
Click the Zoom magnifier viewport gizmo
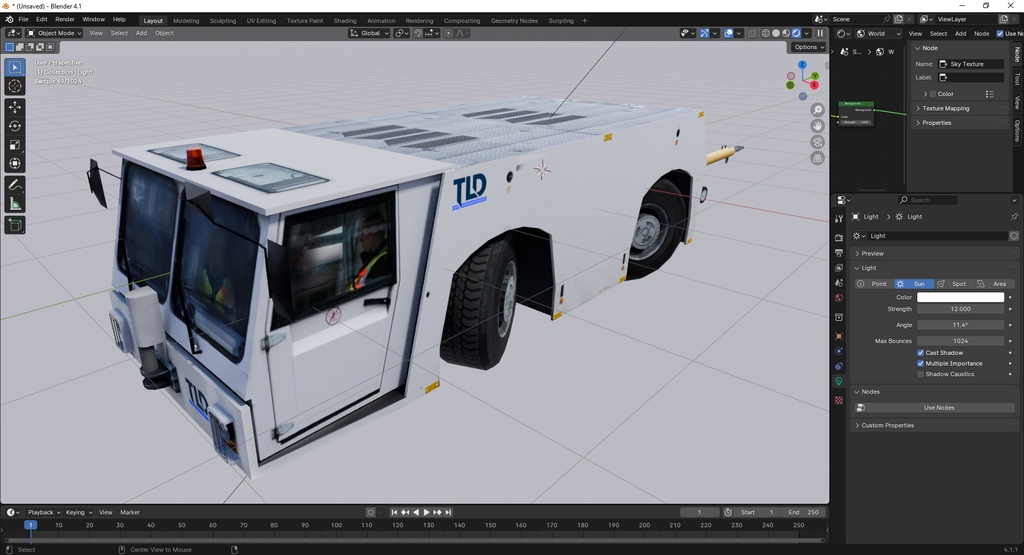pyautogui.click(x=817, y=110)
